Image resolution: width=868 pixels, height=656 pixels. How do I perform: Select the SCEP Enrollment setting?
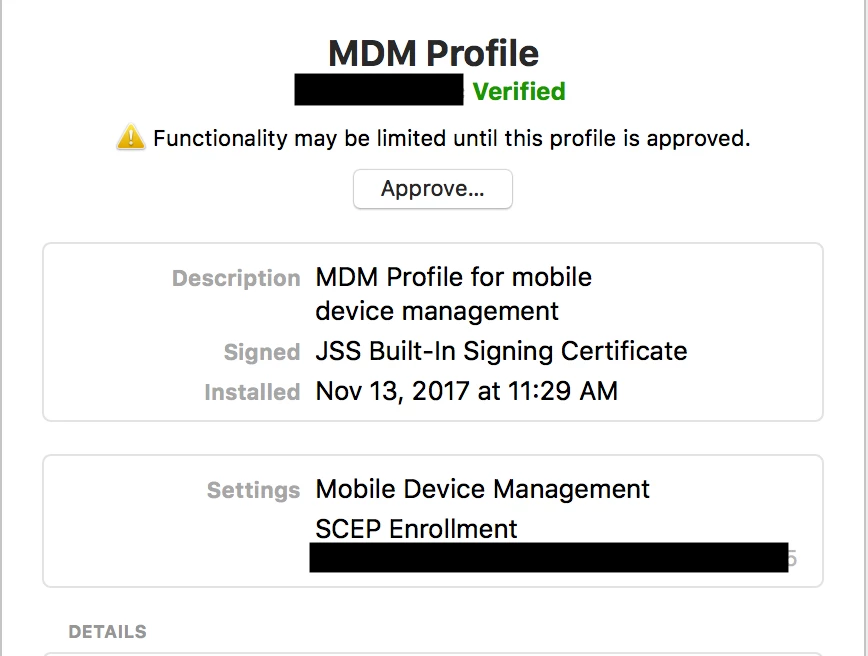pos(416,529)
